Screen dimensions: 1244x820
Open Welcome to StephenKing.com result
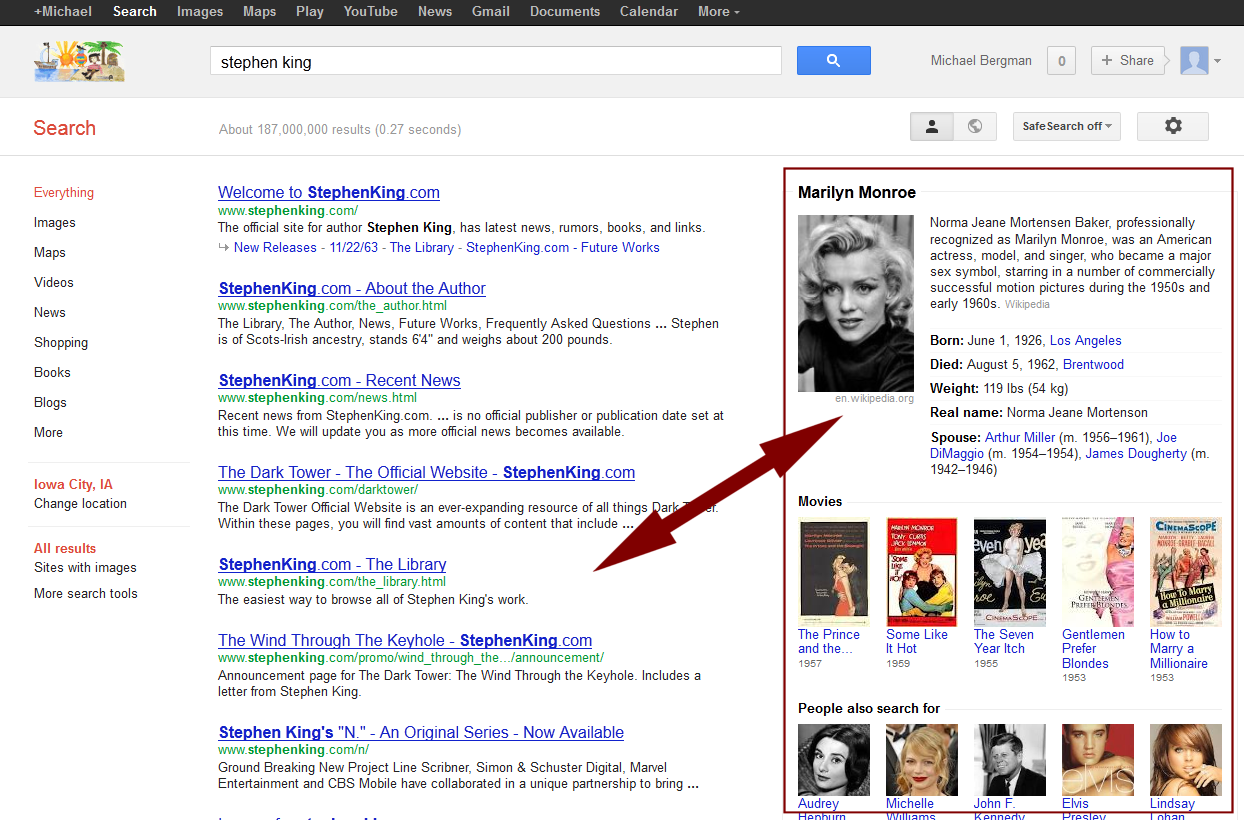pyautogui.click(x=329, y=192)
